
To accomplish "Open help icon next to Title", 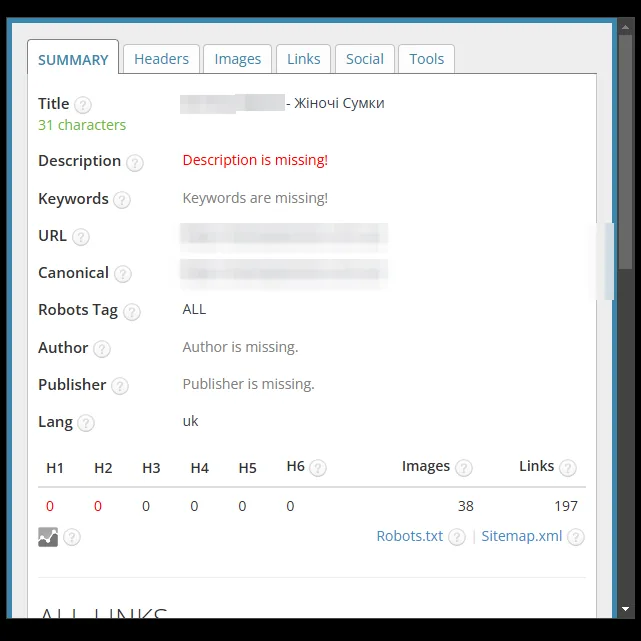I will pos(83,105).
